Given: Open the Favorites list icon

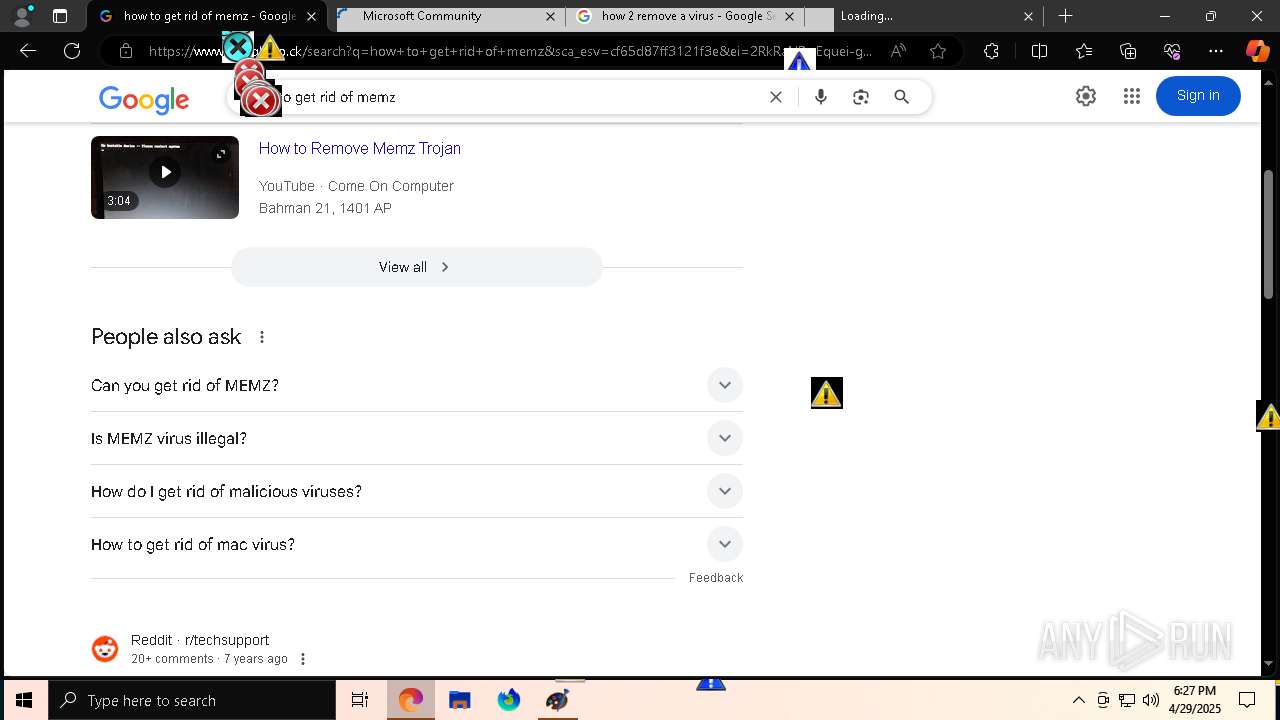Looking at the screenshot, I should (1084, 51).
